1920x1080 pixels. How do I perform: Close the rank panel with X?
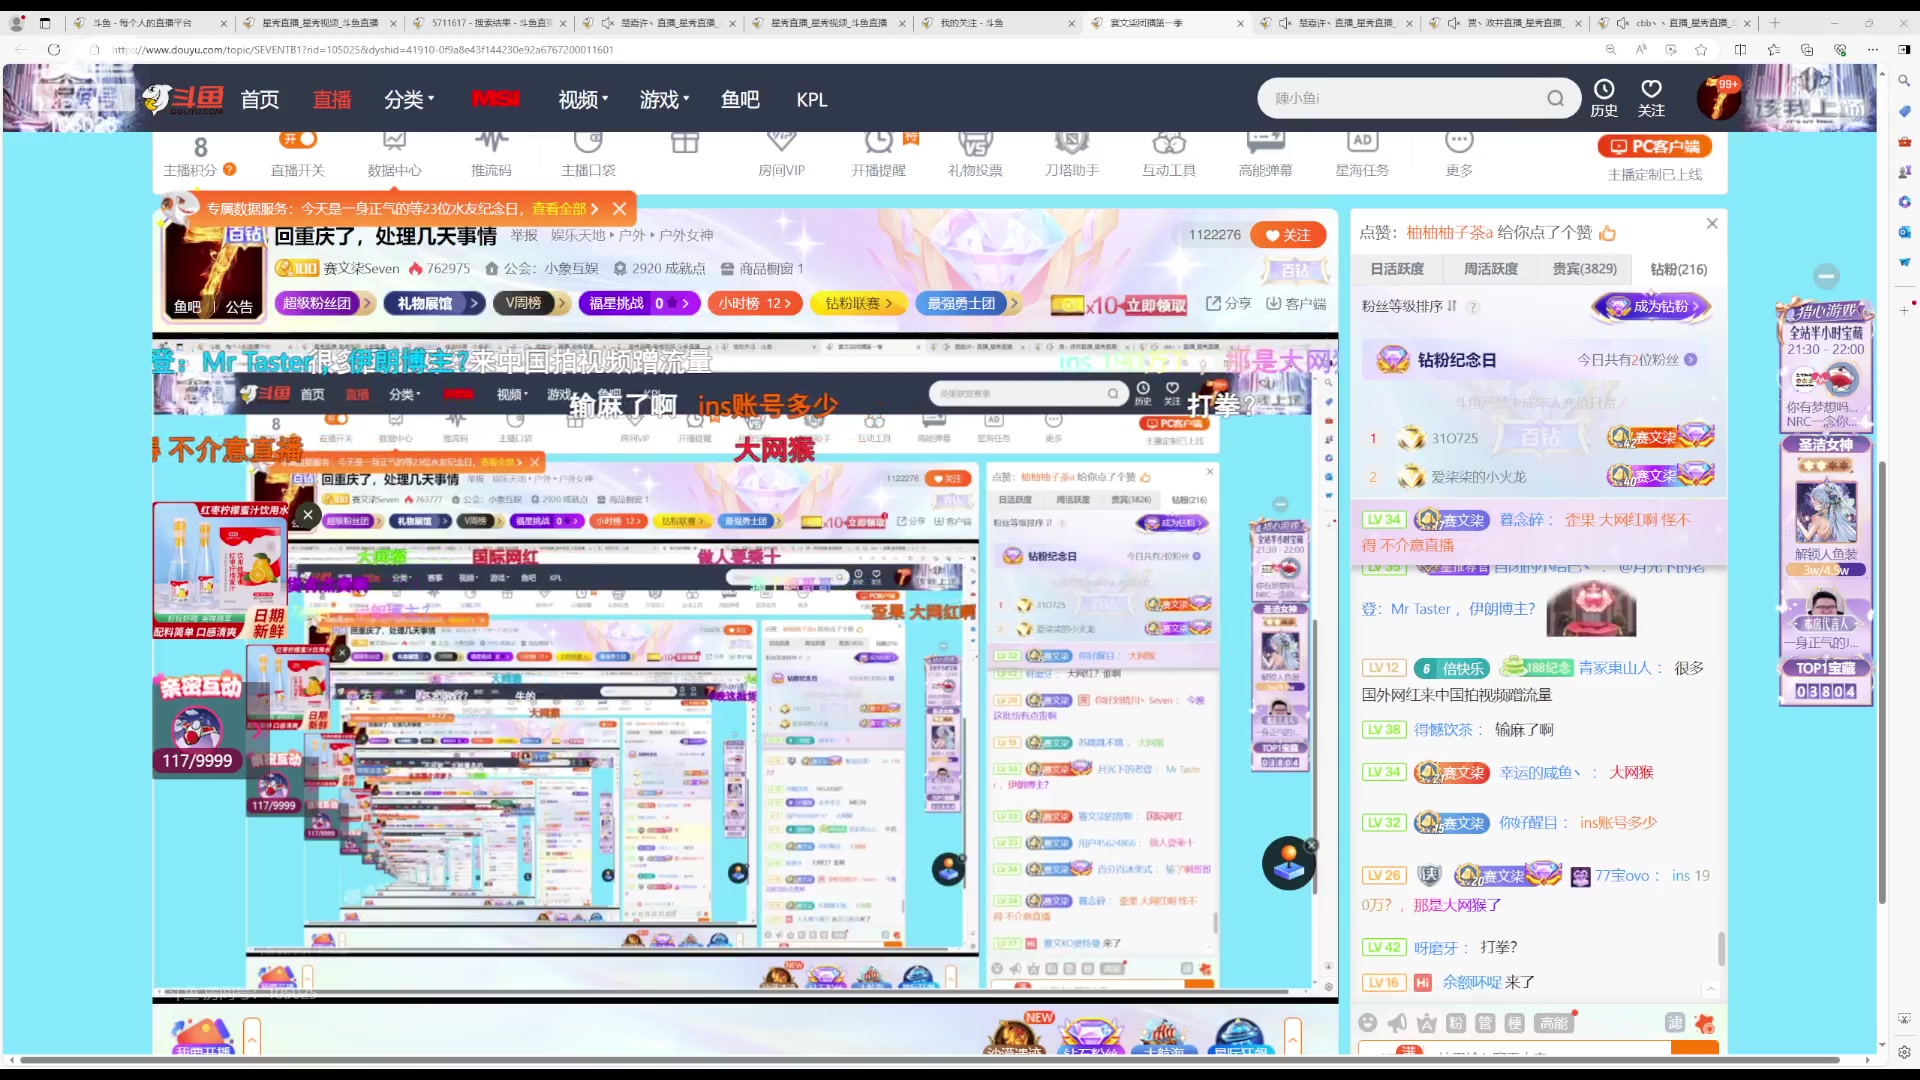pyautogui.click(x=1712, y=224)
